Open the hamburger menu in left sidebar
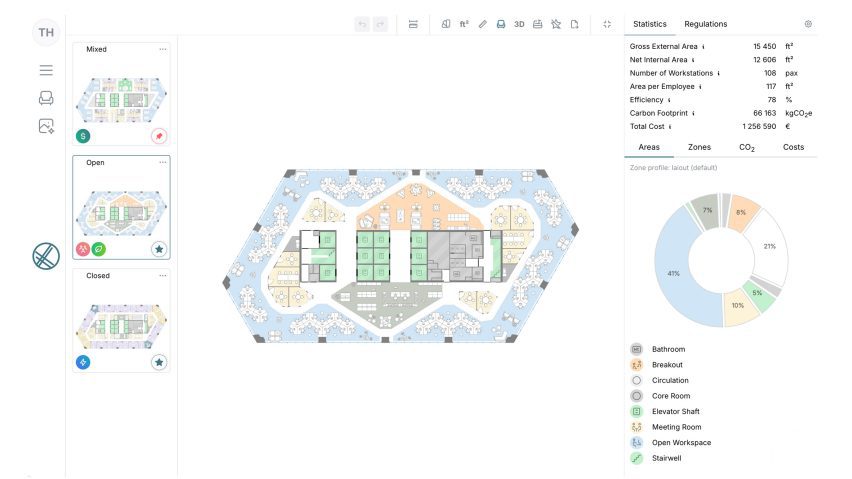 (46, 70)
